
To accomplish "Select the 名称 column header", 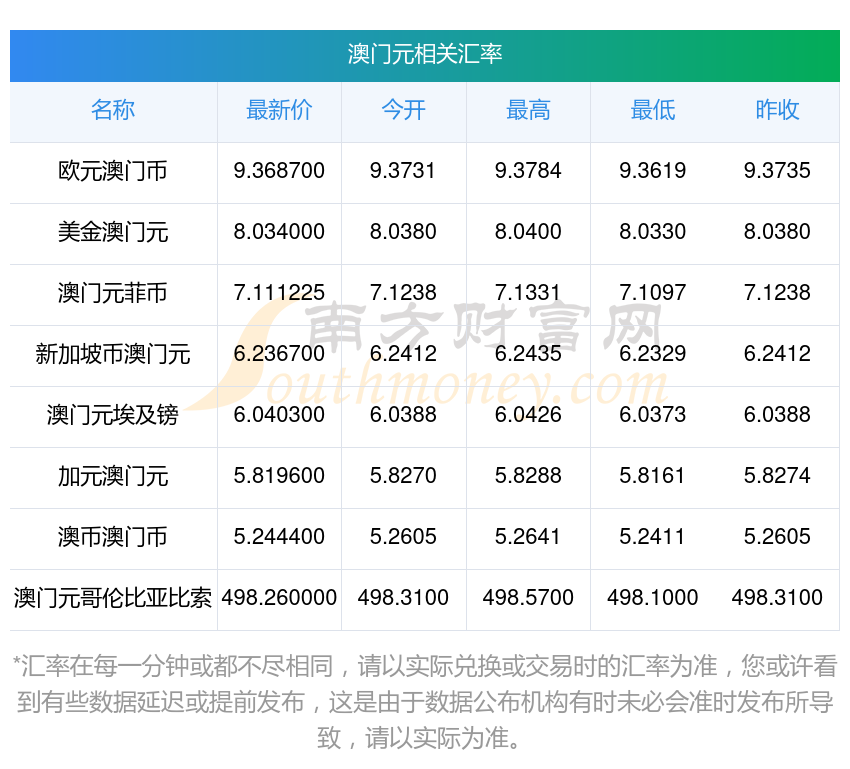I will tap(113, 110).
